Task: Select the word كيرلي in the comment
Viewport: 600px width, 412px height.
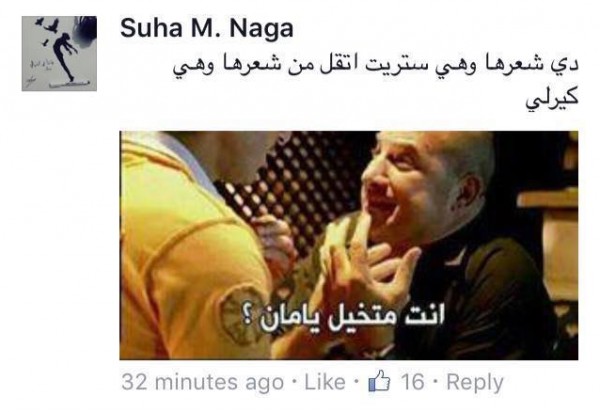Action: pyautogui.click(x=551, y=100)
